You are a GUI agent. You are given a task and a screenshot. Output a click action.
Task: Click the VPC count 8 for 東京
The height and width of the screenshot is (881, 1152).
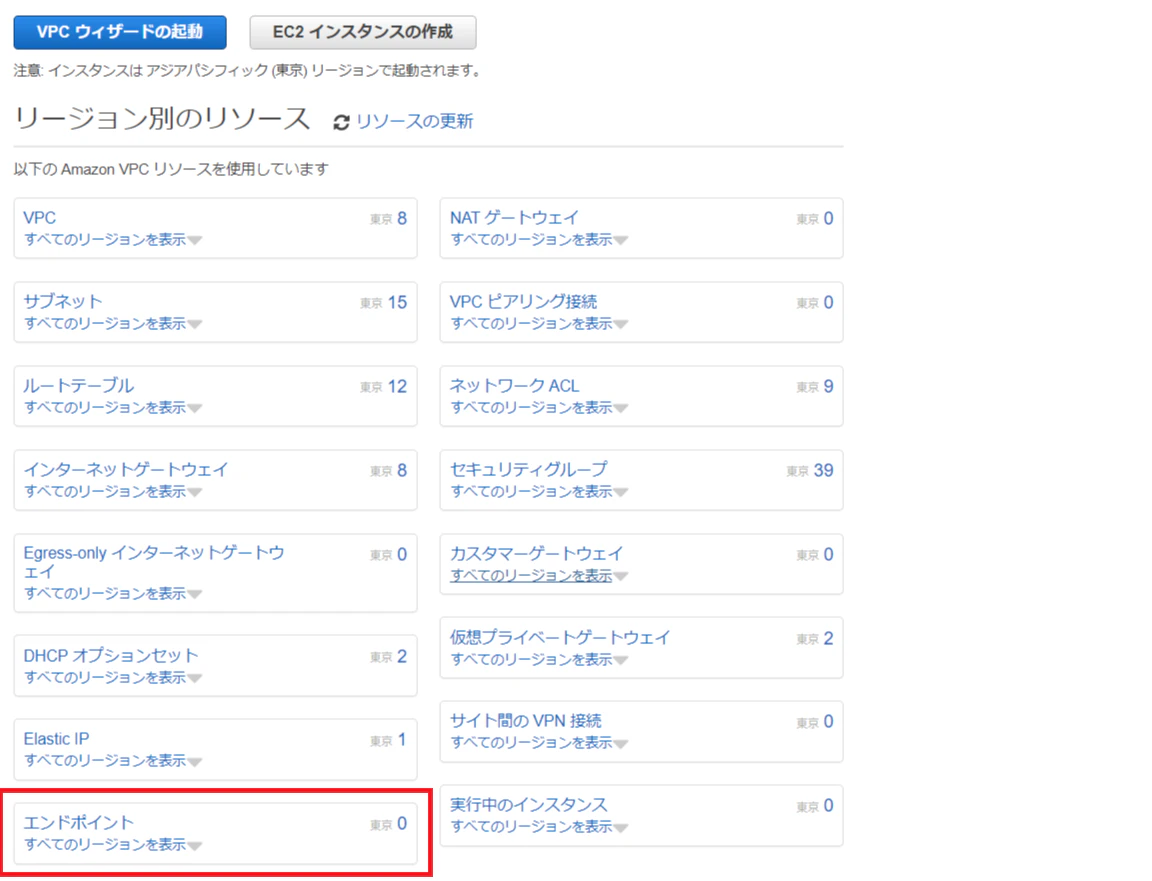(x=402, y=218)
